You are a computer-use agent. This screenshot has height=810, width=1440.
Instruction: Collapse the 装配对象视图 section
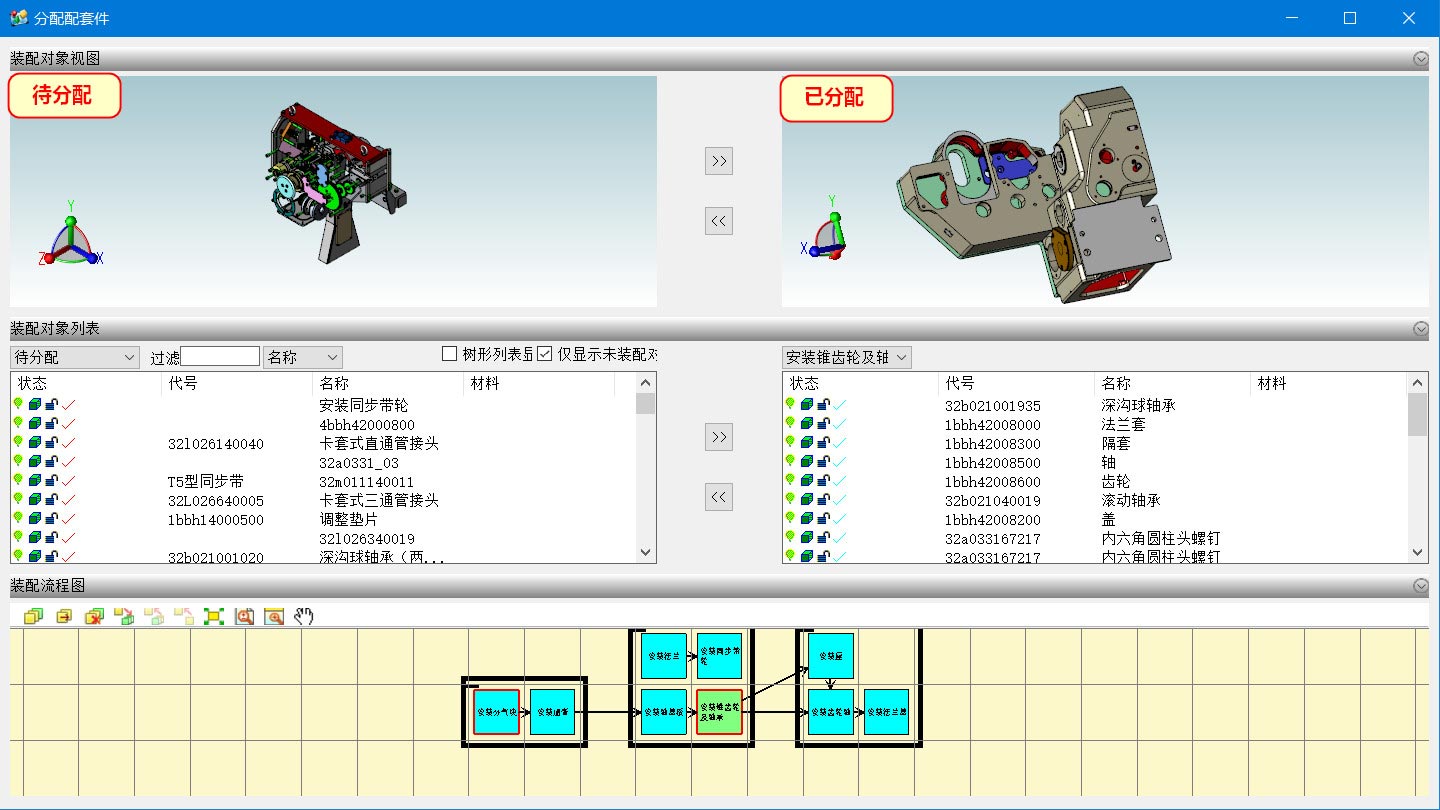(1422, 58)
